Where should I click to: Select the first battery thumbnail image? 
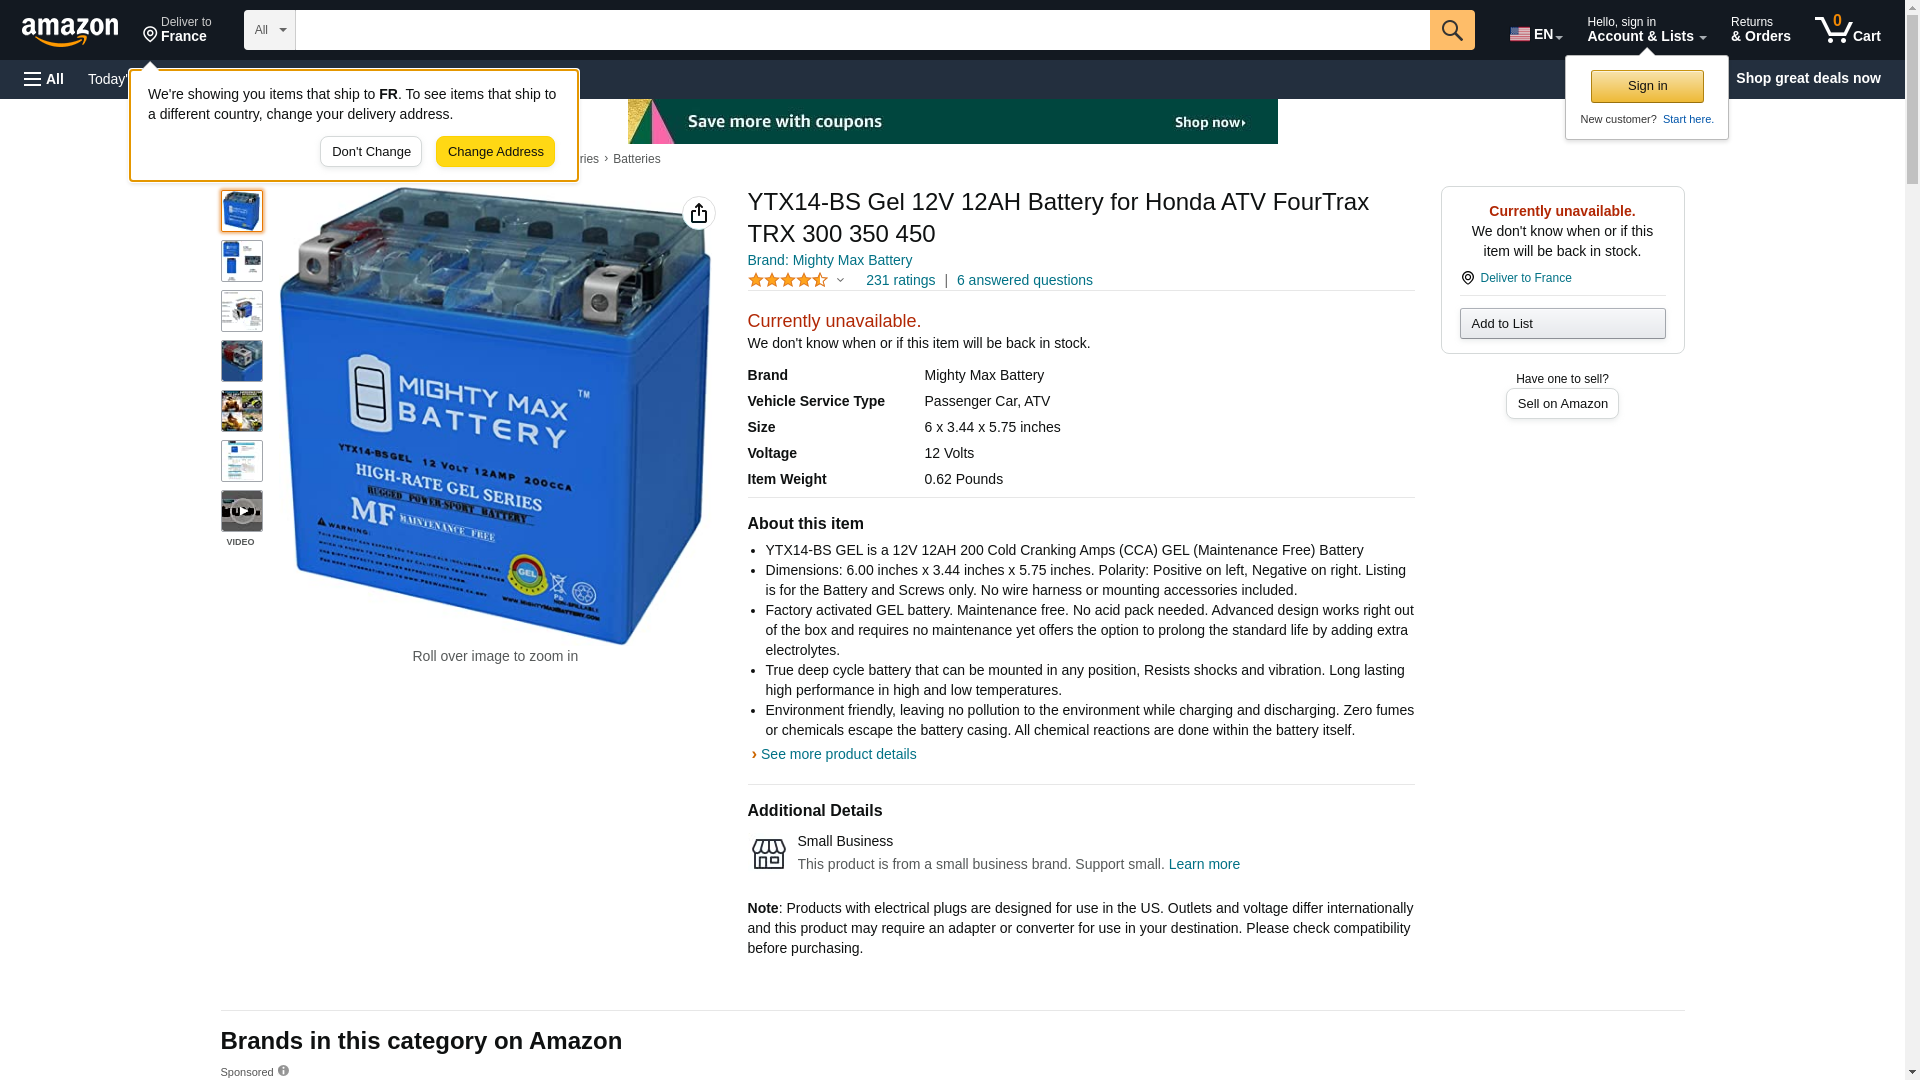[241, 211]
